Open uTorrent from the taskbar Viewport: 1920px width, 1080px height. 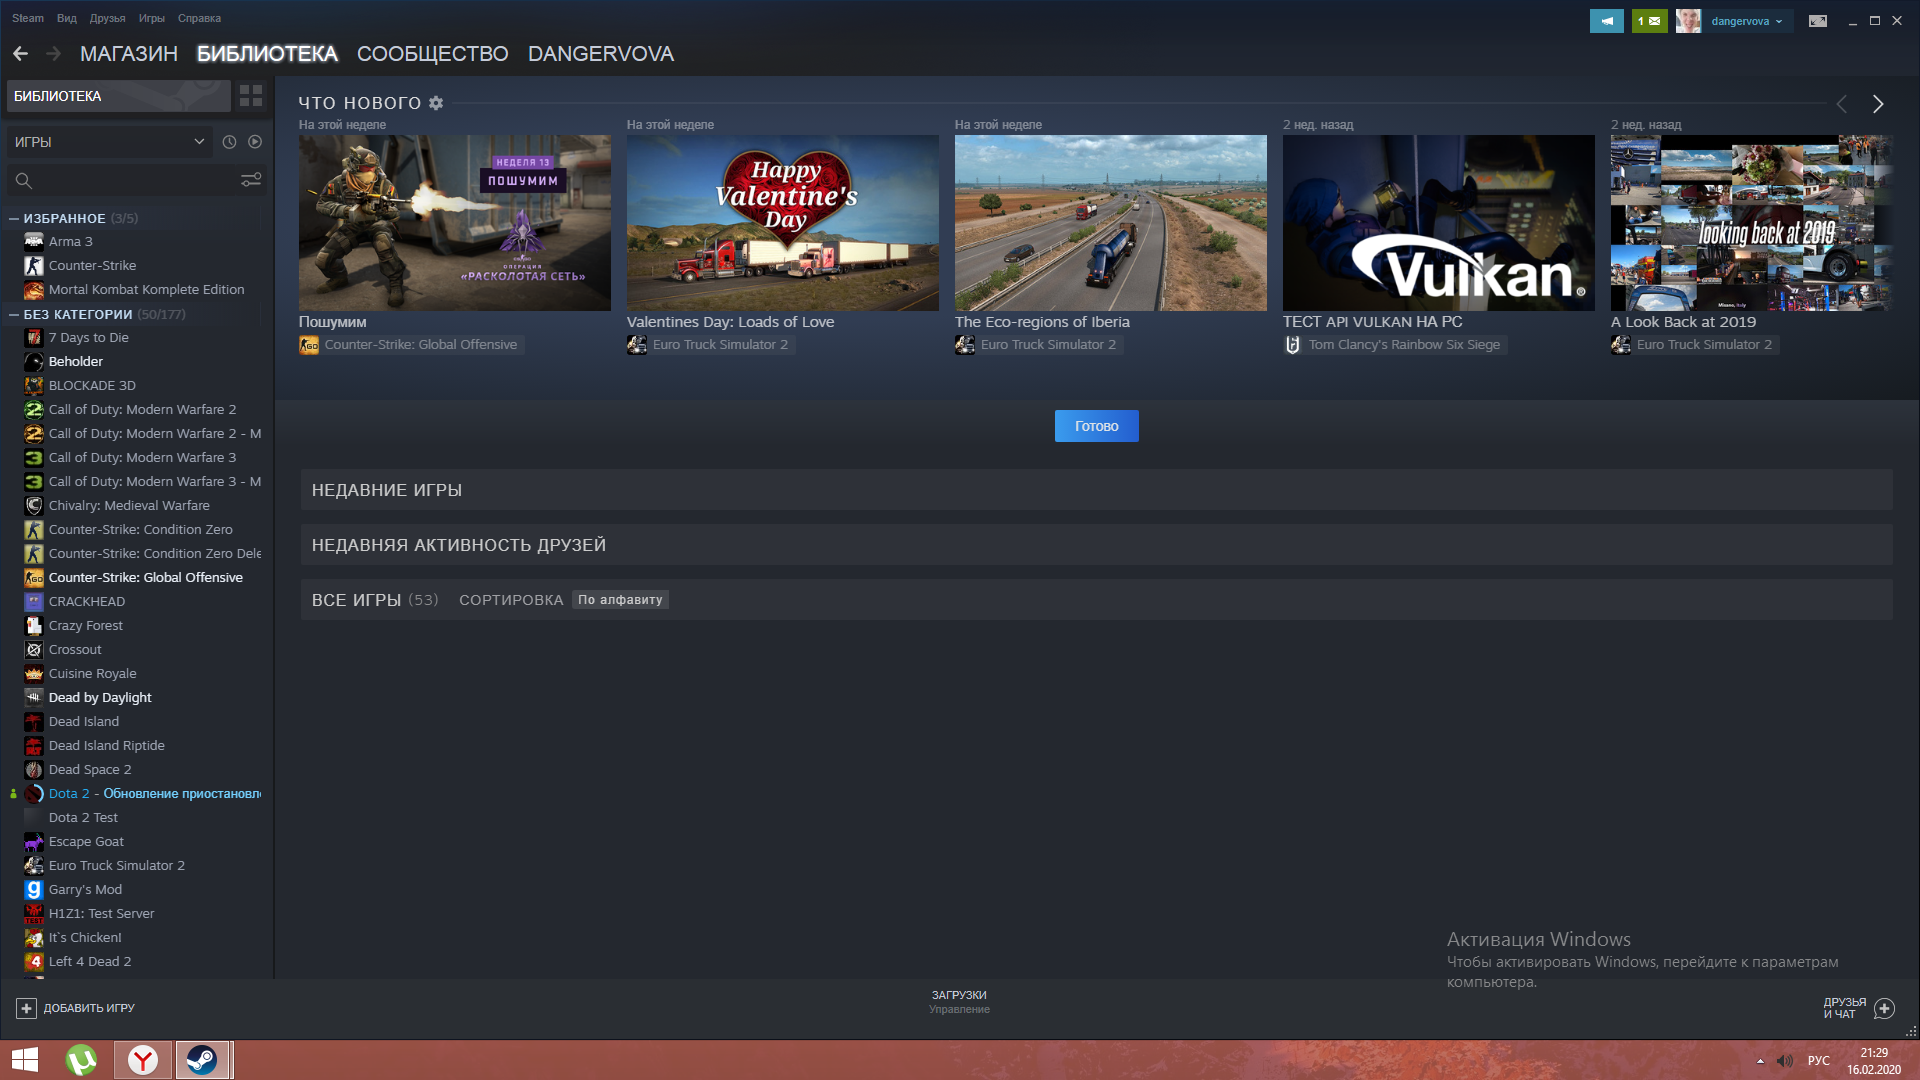click(x=81, y=1060)
